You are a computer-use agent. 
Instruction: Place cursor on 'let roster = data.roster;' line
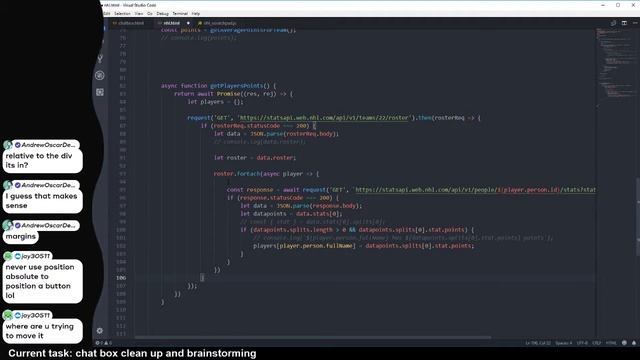pos(255,158)
